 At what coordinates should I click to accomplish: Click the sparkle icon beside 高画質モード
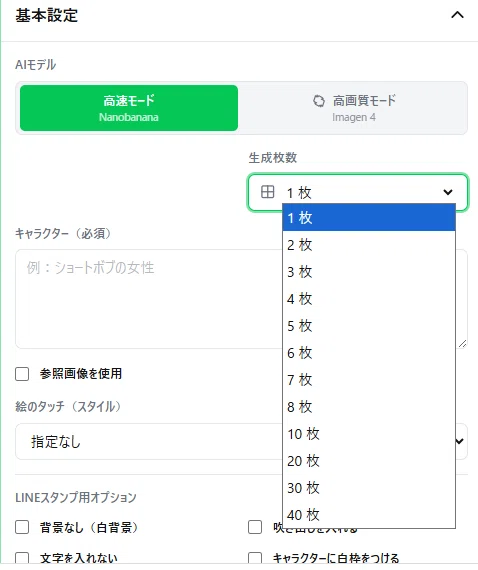[x=319, y=101]
